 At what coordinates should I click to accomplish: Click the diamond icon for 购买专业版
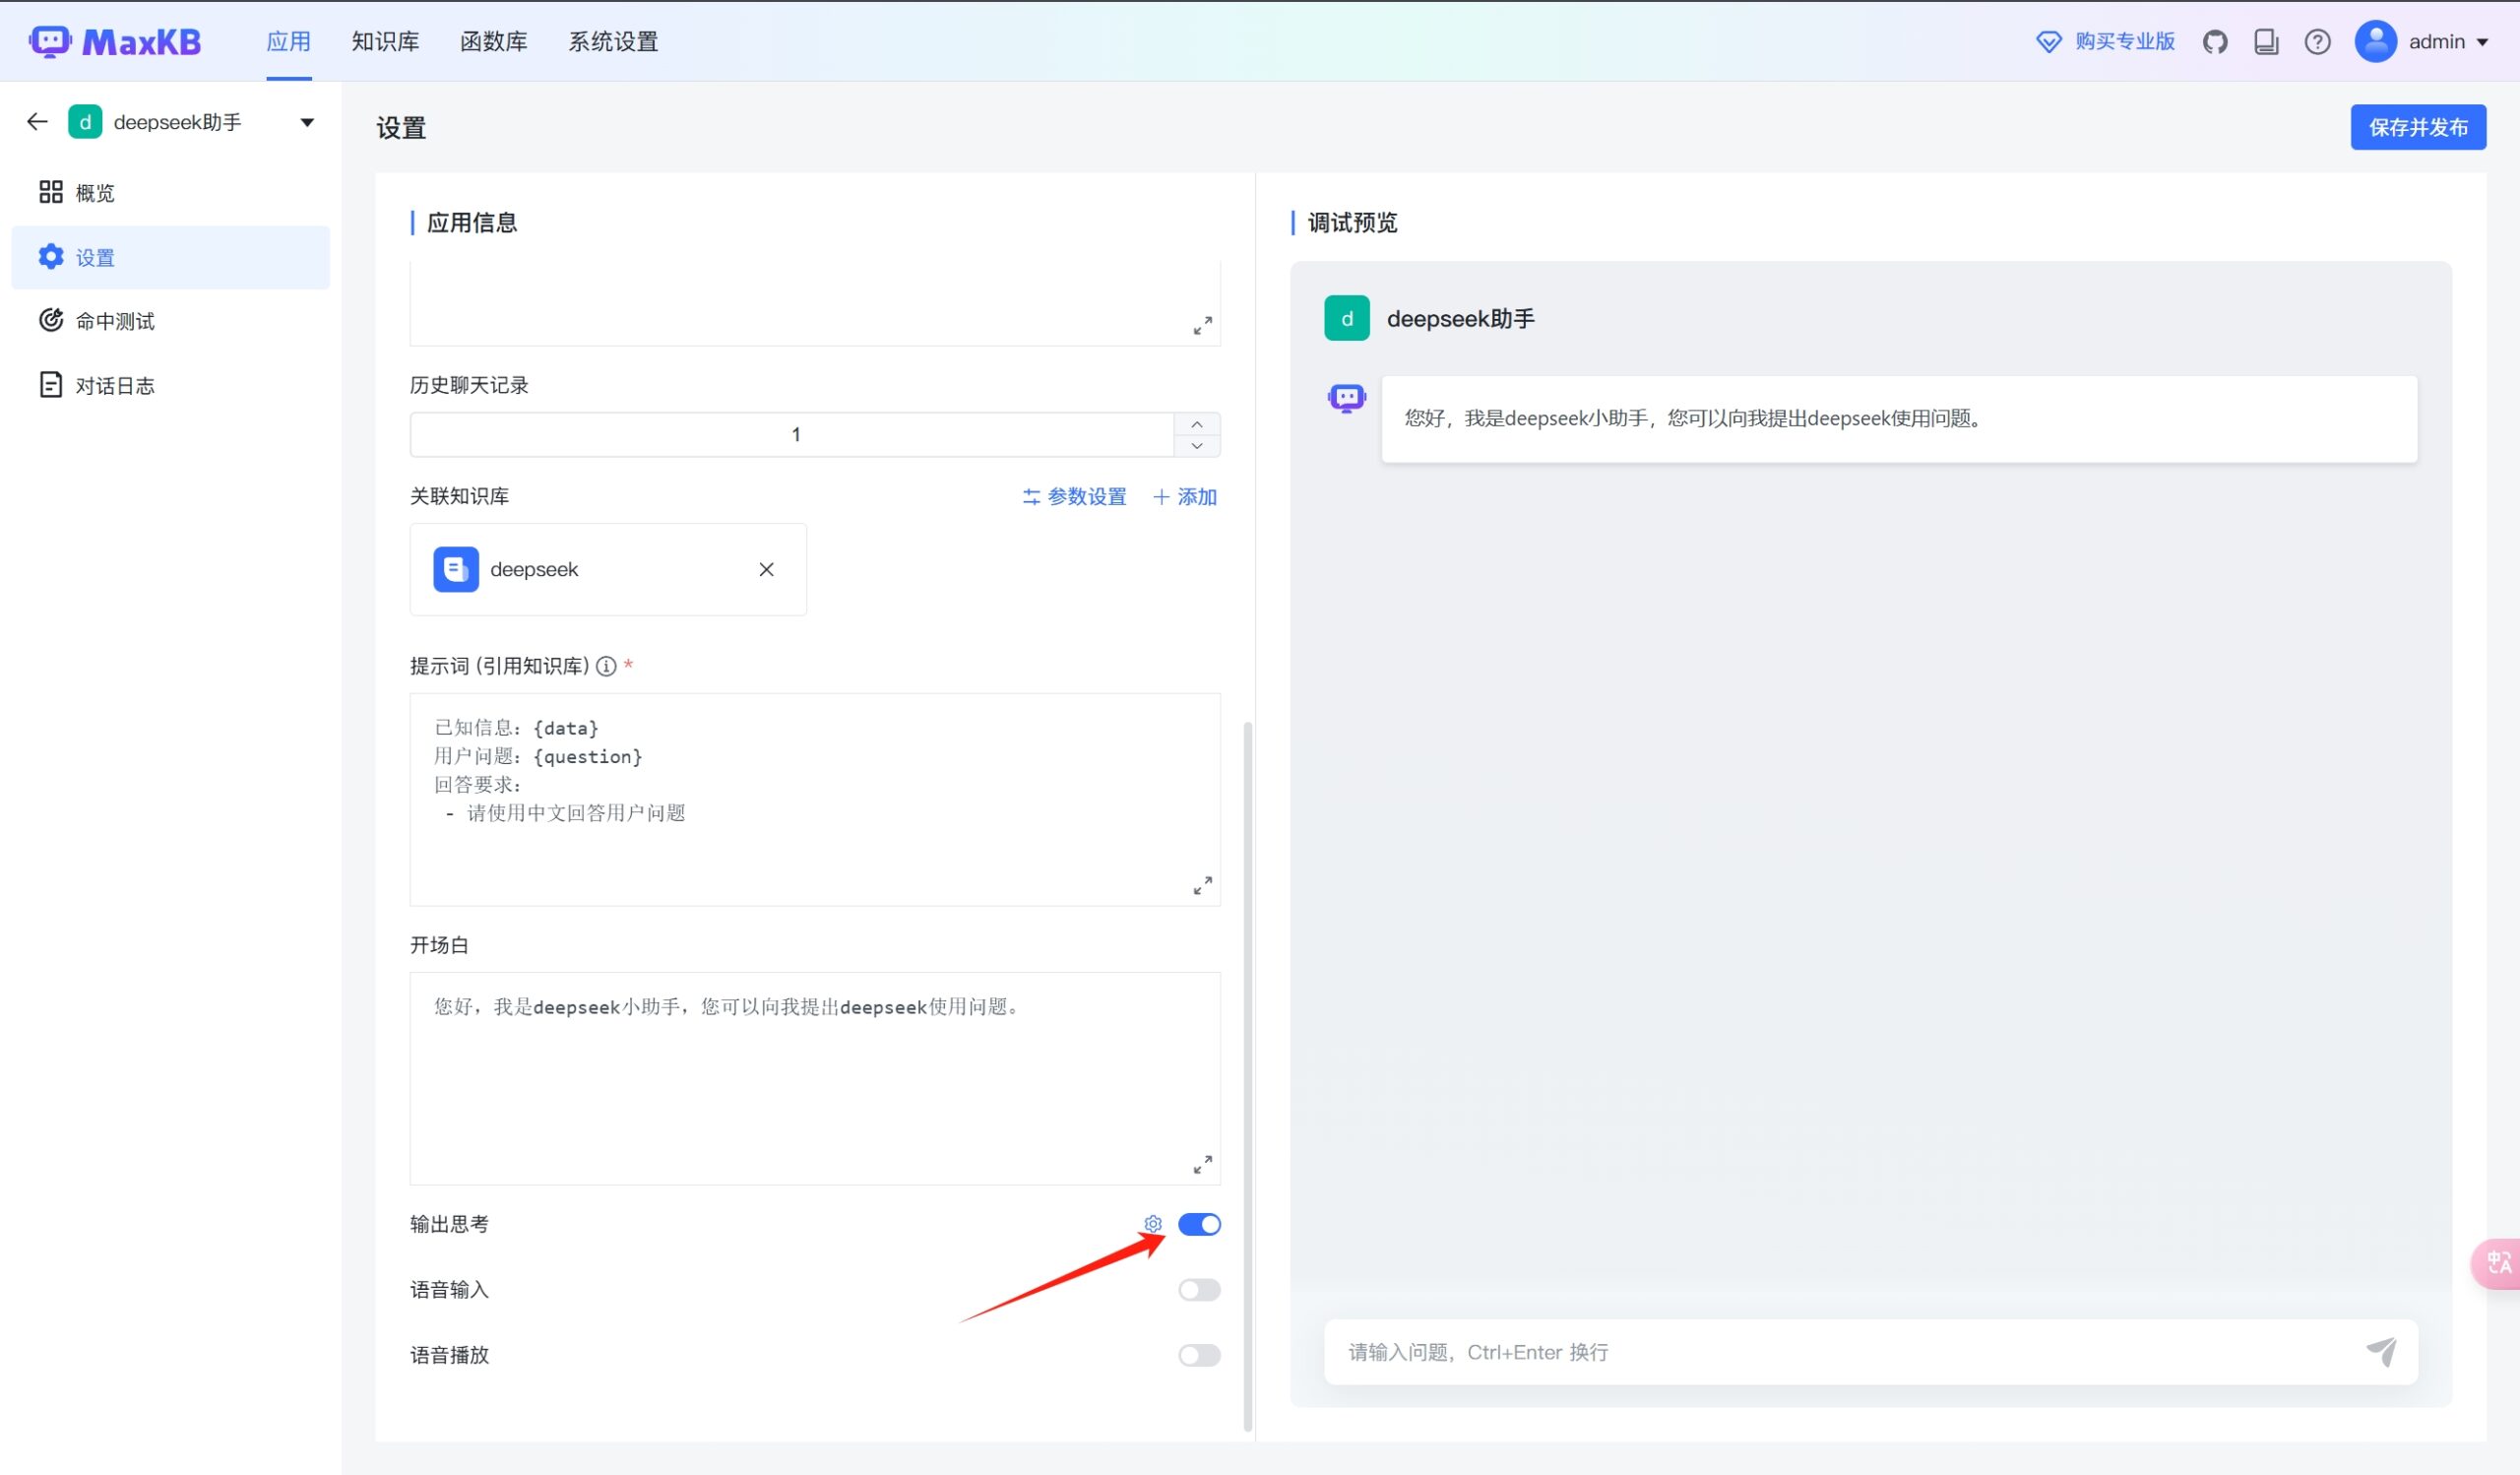click(x=2049, y=42)
